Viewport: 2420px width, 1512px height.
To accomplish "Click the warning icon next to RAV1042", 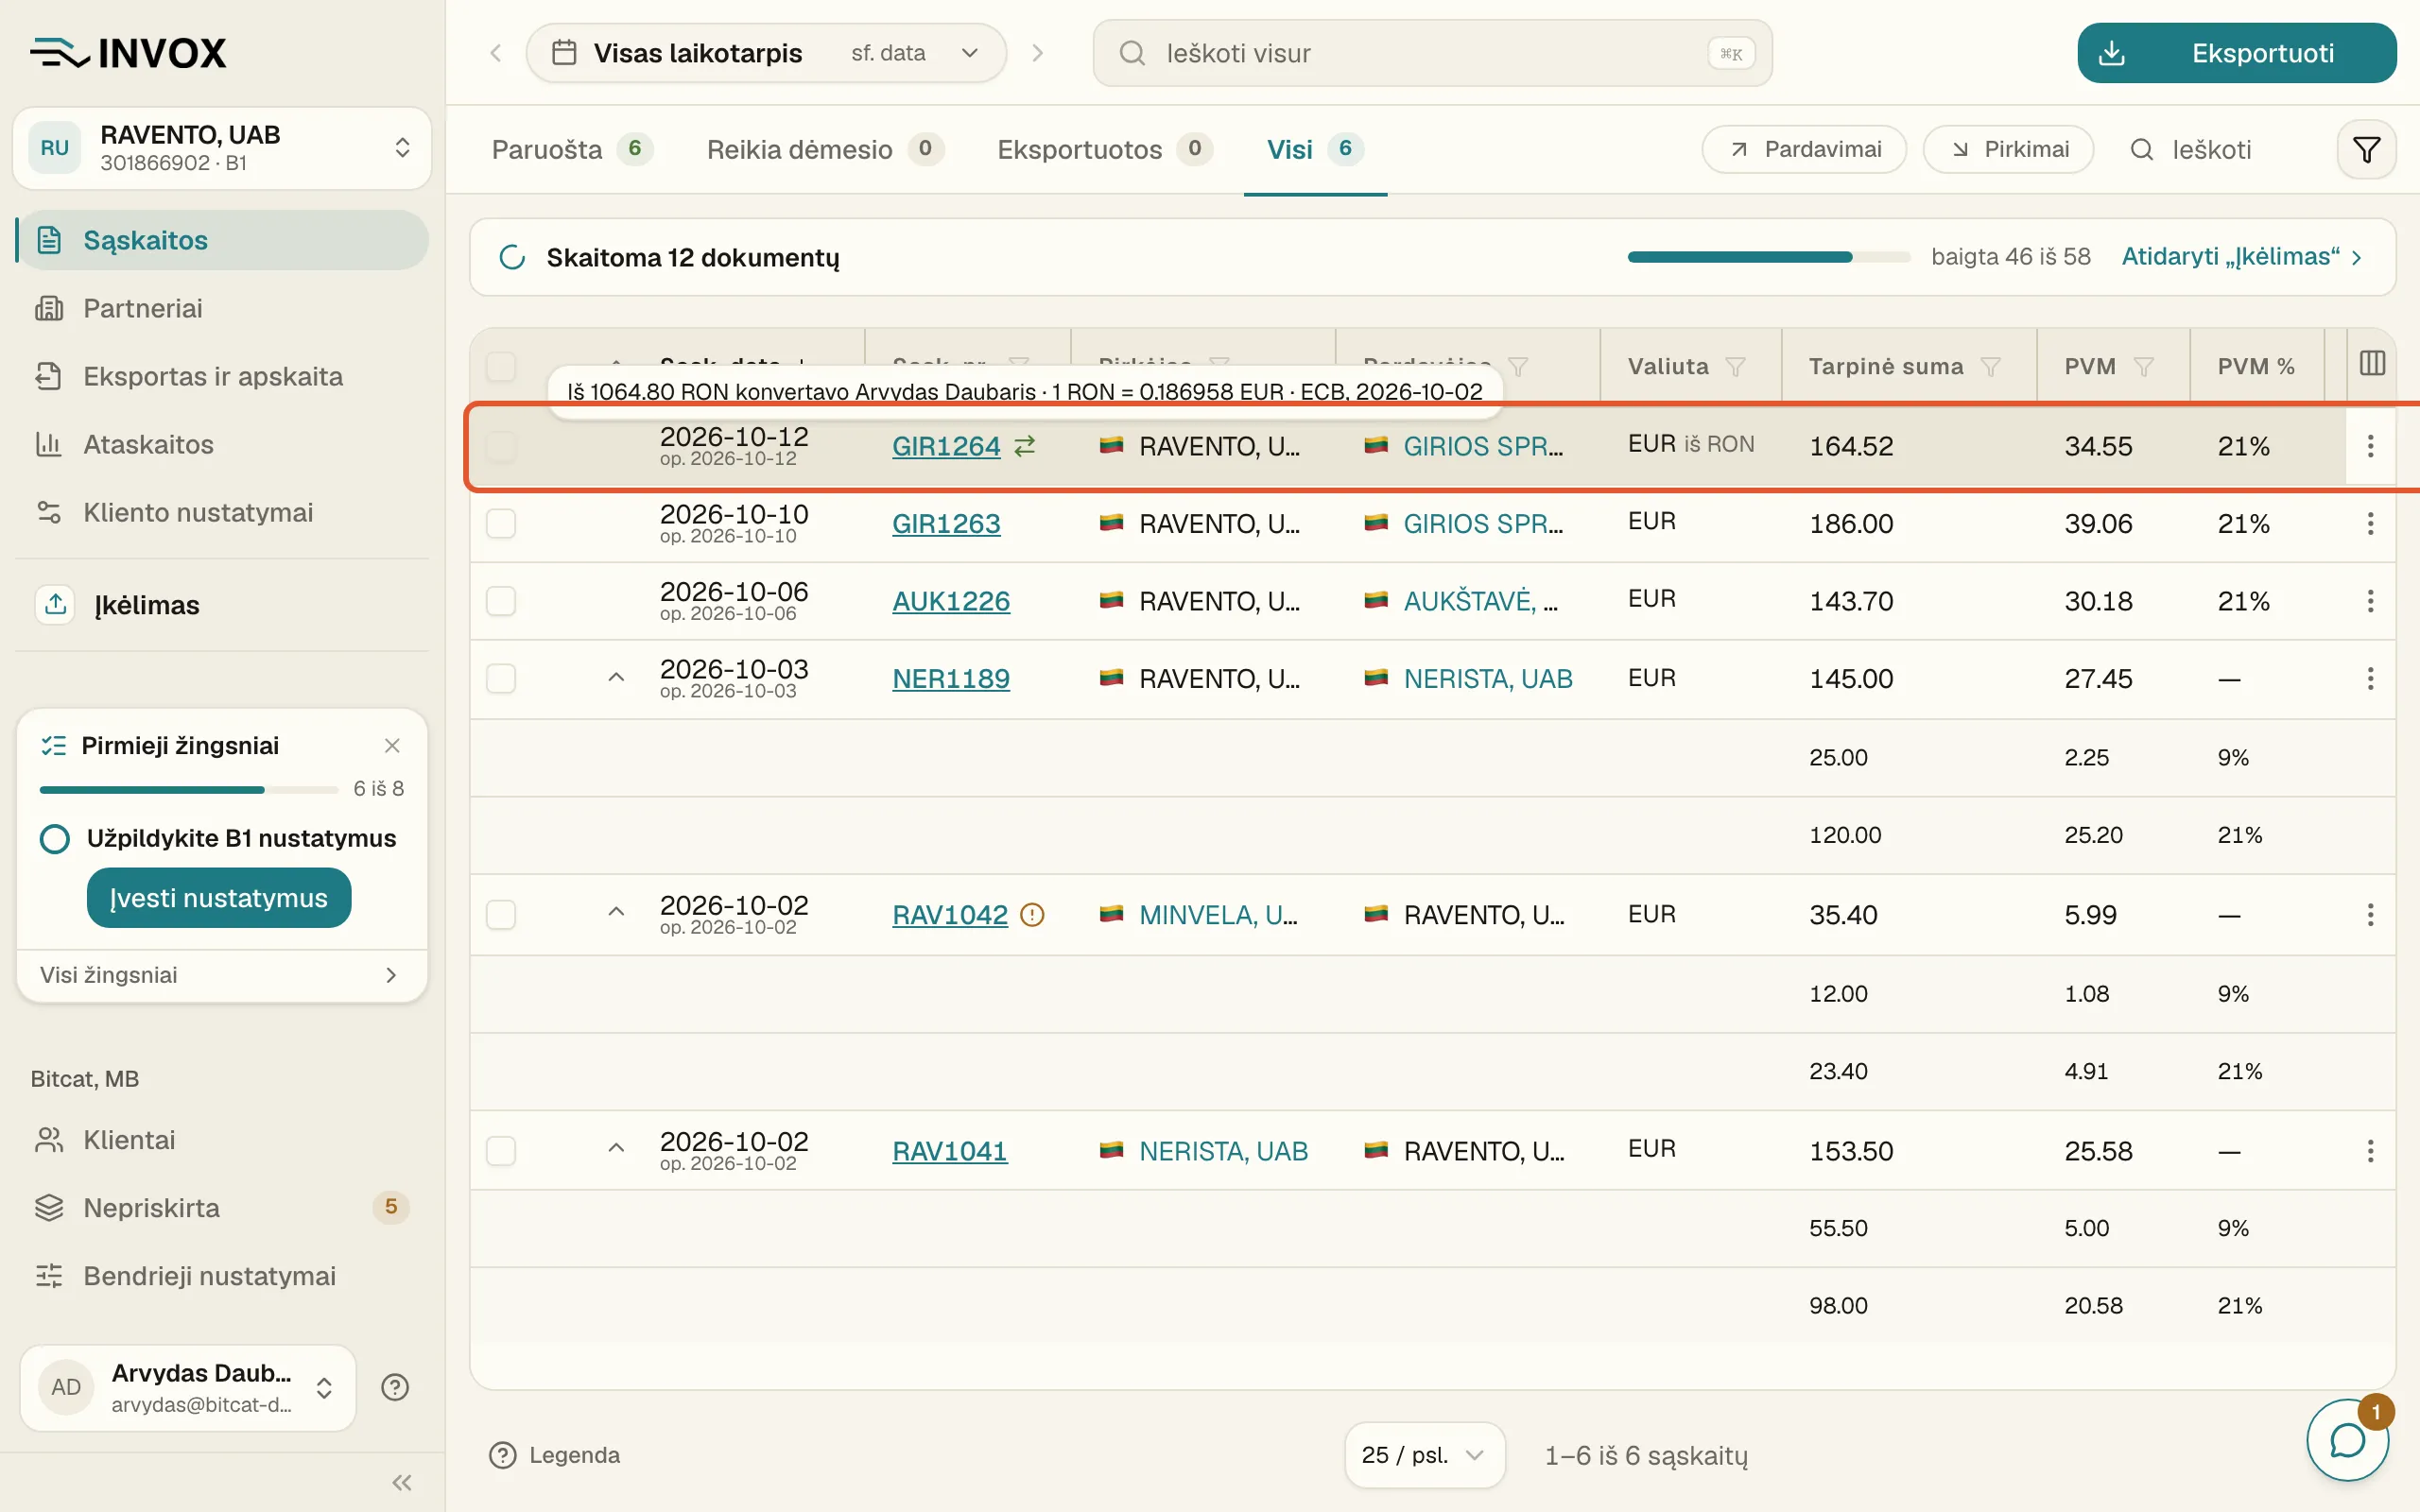I will click(x=1032, y=915).
